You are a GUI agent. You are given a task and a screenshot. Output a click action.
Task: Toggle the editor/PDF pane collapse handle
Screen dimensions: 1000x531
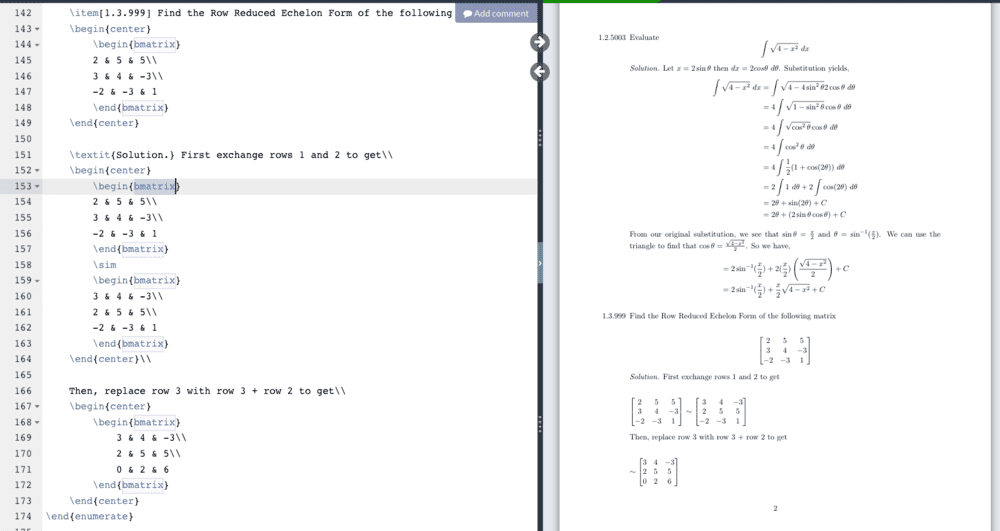click(x=540, y=263)
